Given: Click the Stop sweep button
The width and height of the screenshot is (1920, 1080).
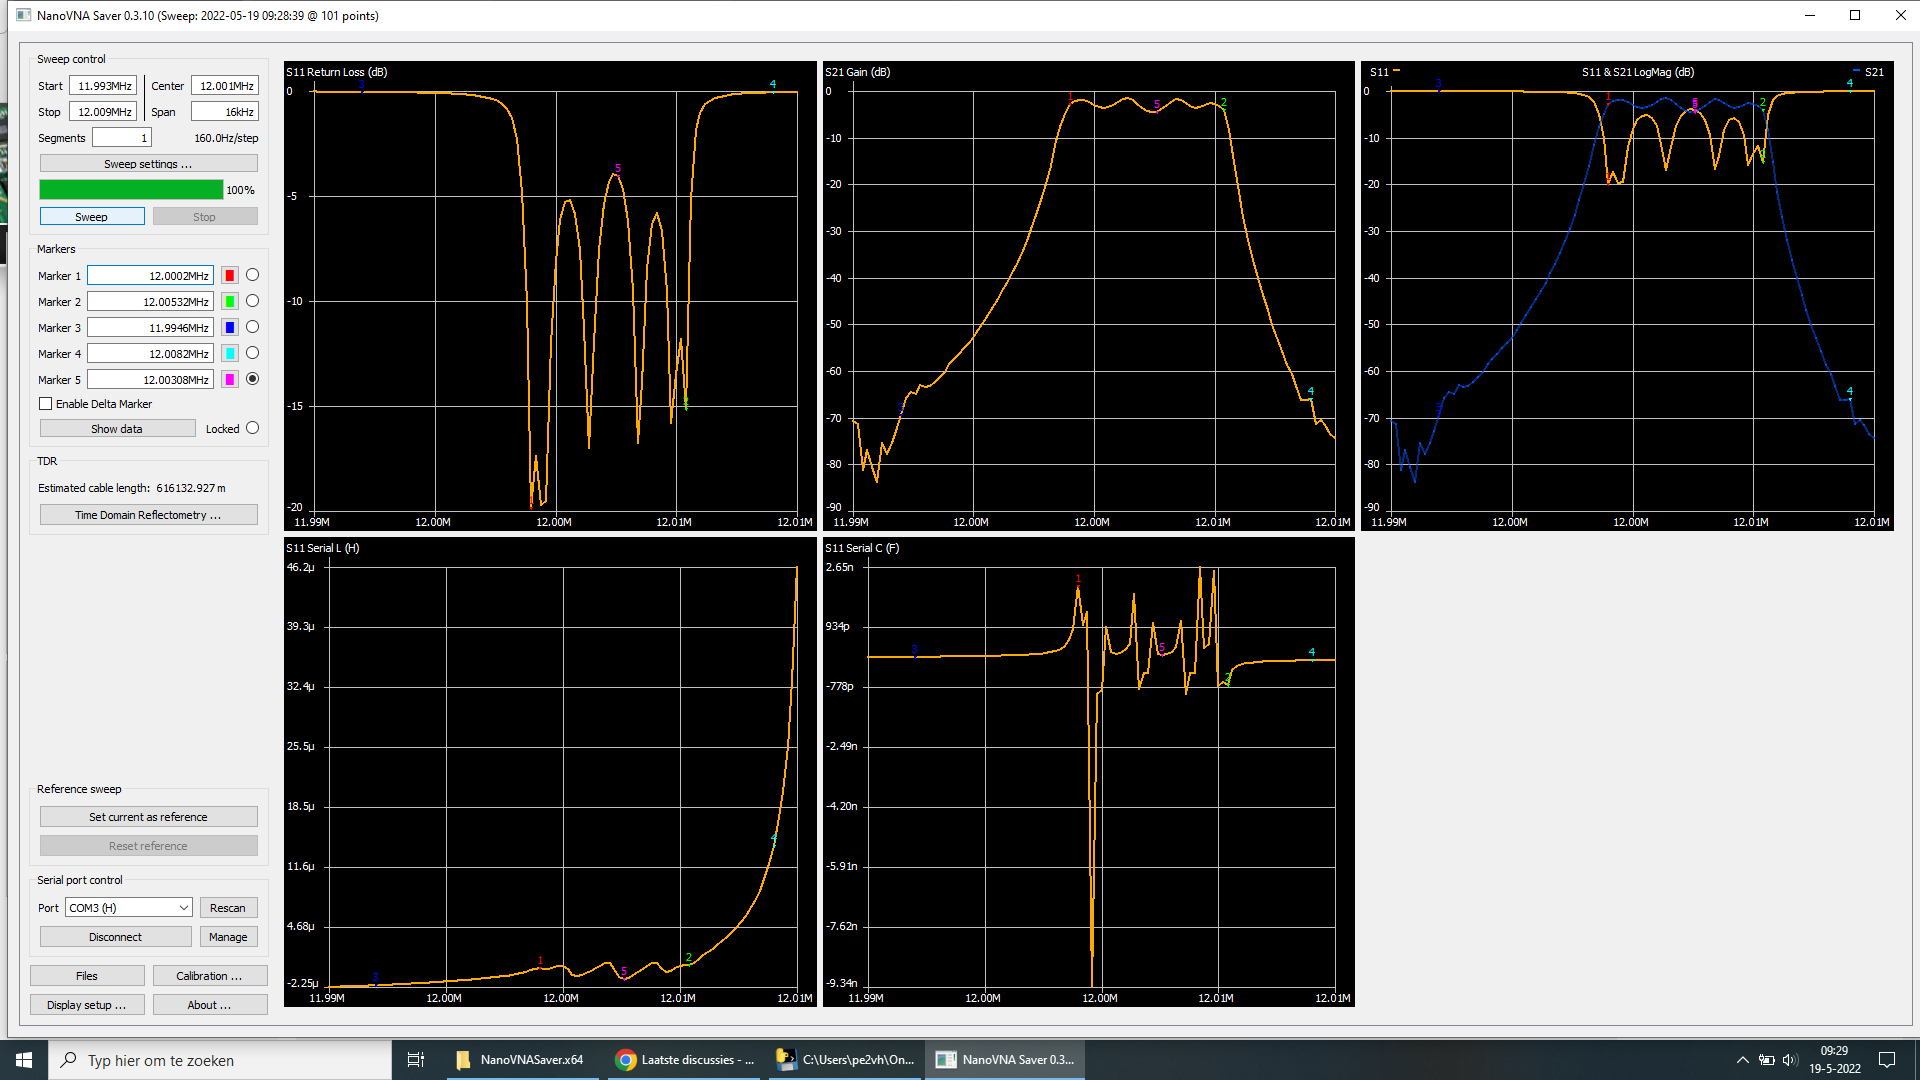Looking at the screenshot, I should pyautogui.click(x=205, y=216).
